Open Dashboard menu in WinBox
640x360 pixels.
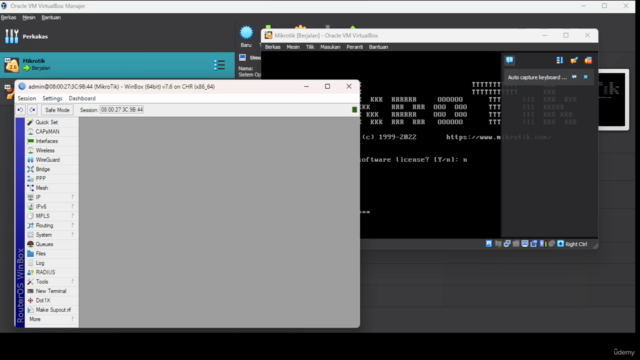pyautogui.click(x=82, y=98)
